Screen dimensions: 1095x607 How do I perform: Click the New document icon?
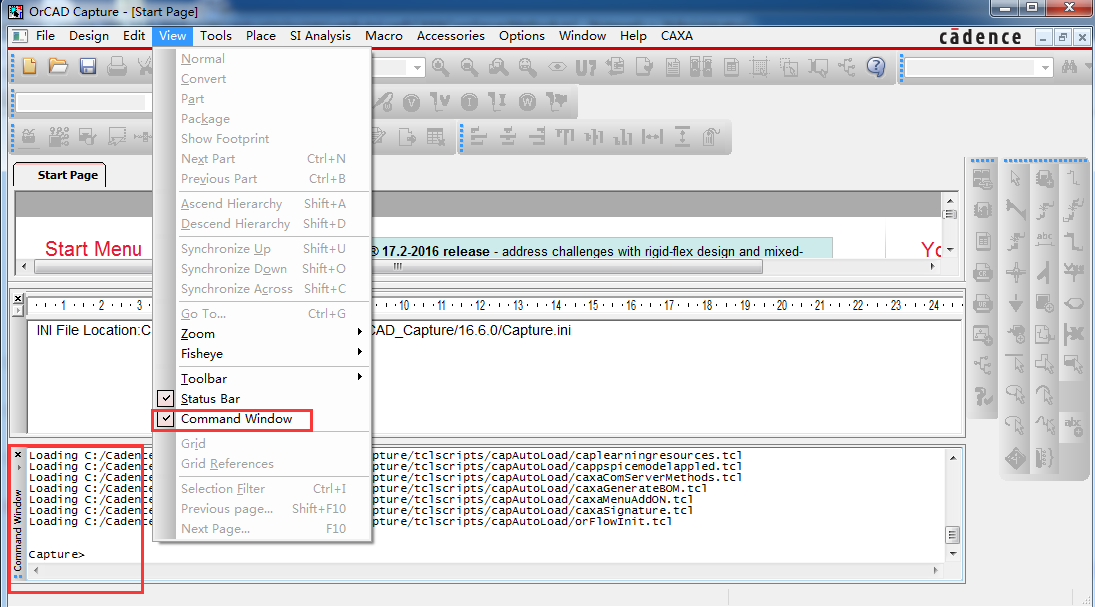point(29,66)
